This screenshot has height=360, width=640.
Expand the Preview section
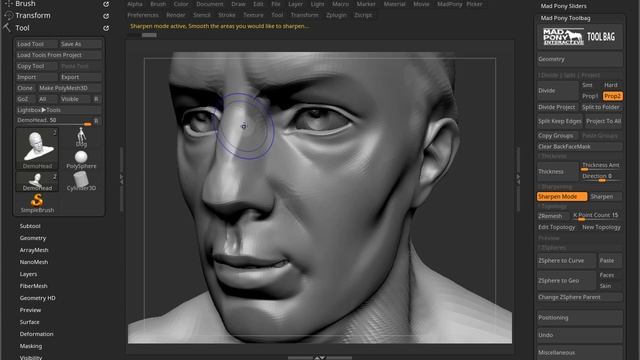coord(30,310)
